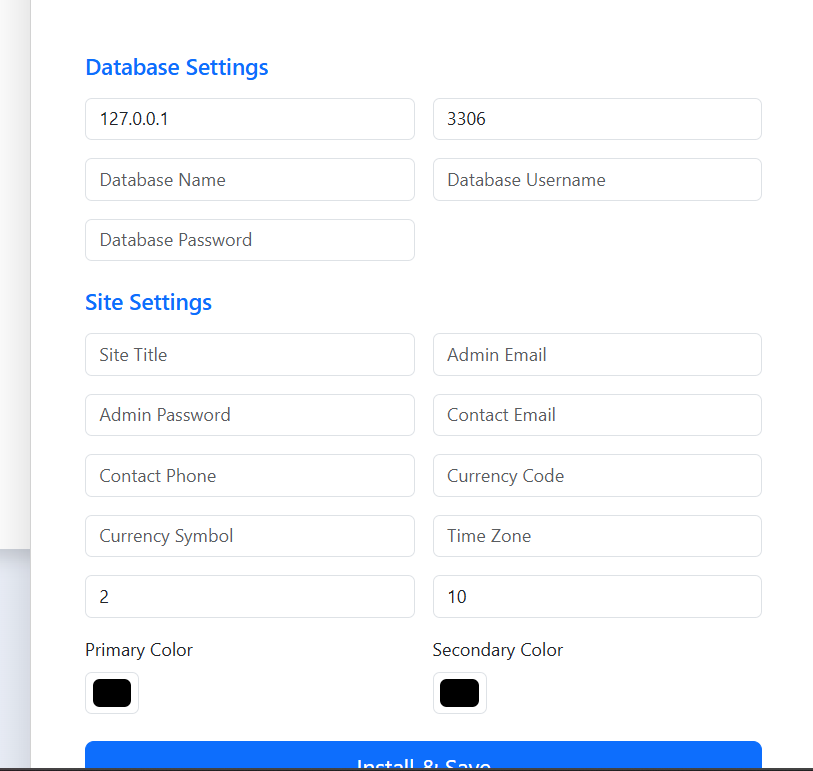Click the Site Settings heading
The image size is (813, 771).
point(148,302)
